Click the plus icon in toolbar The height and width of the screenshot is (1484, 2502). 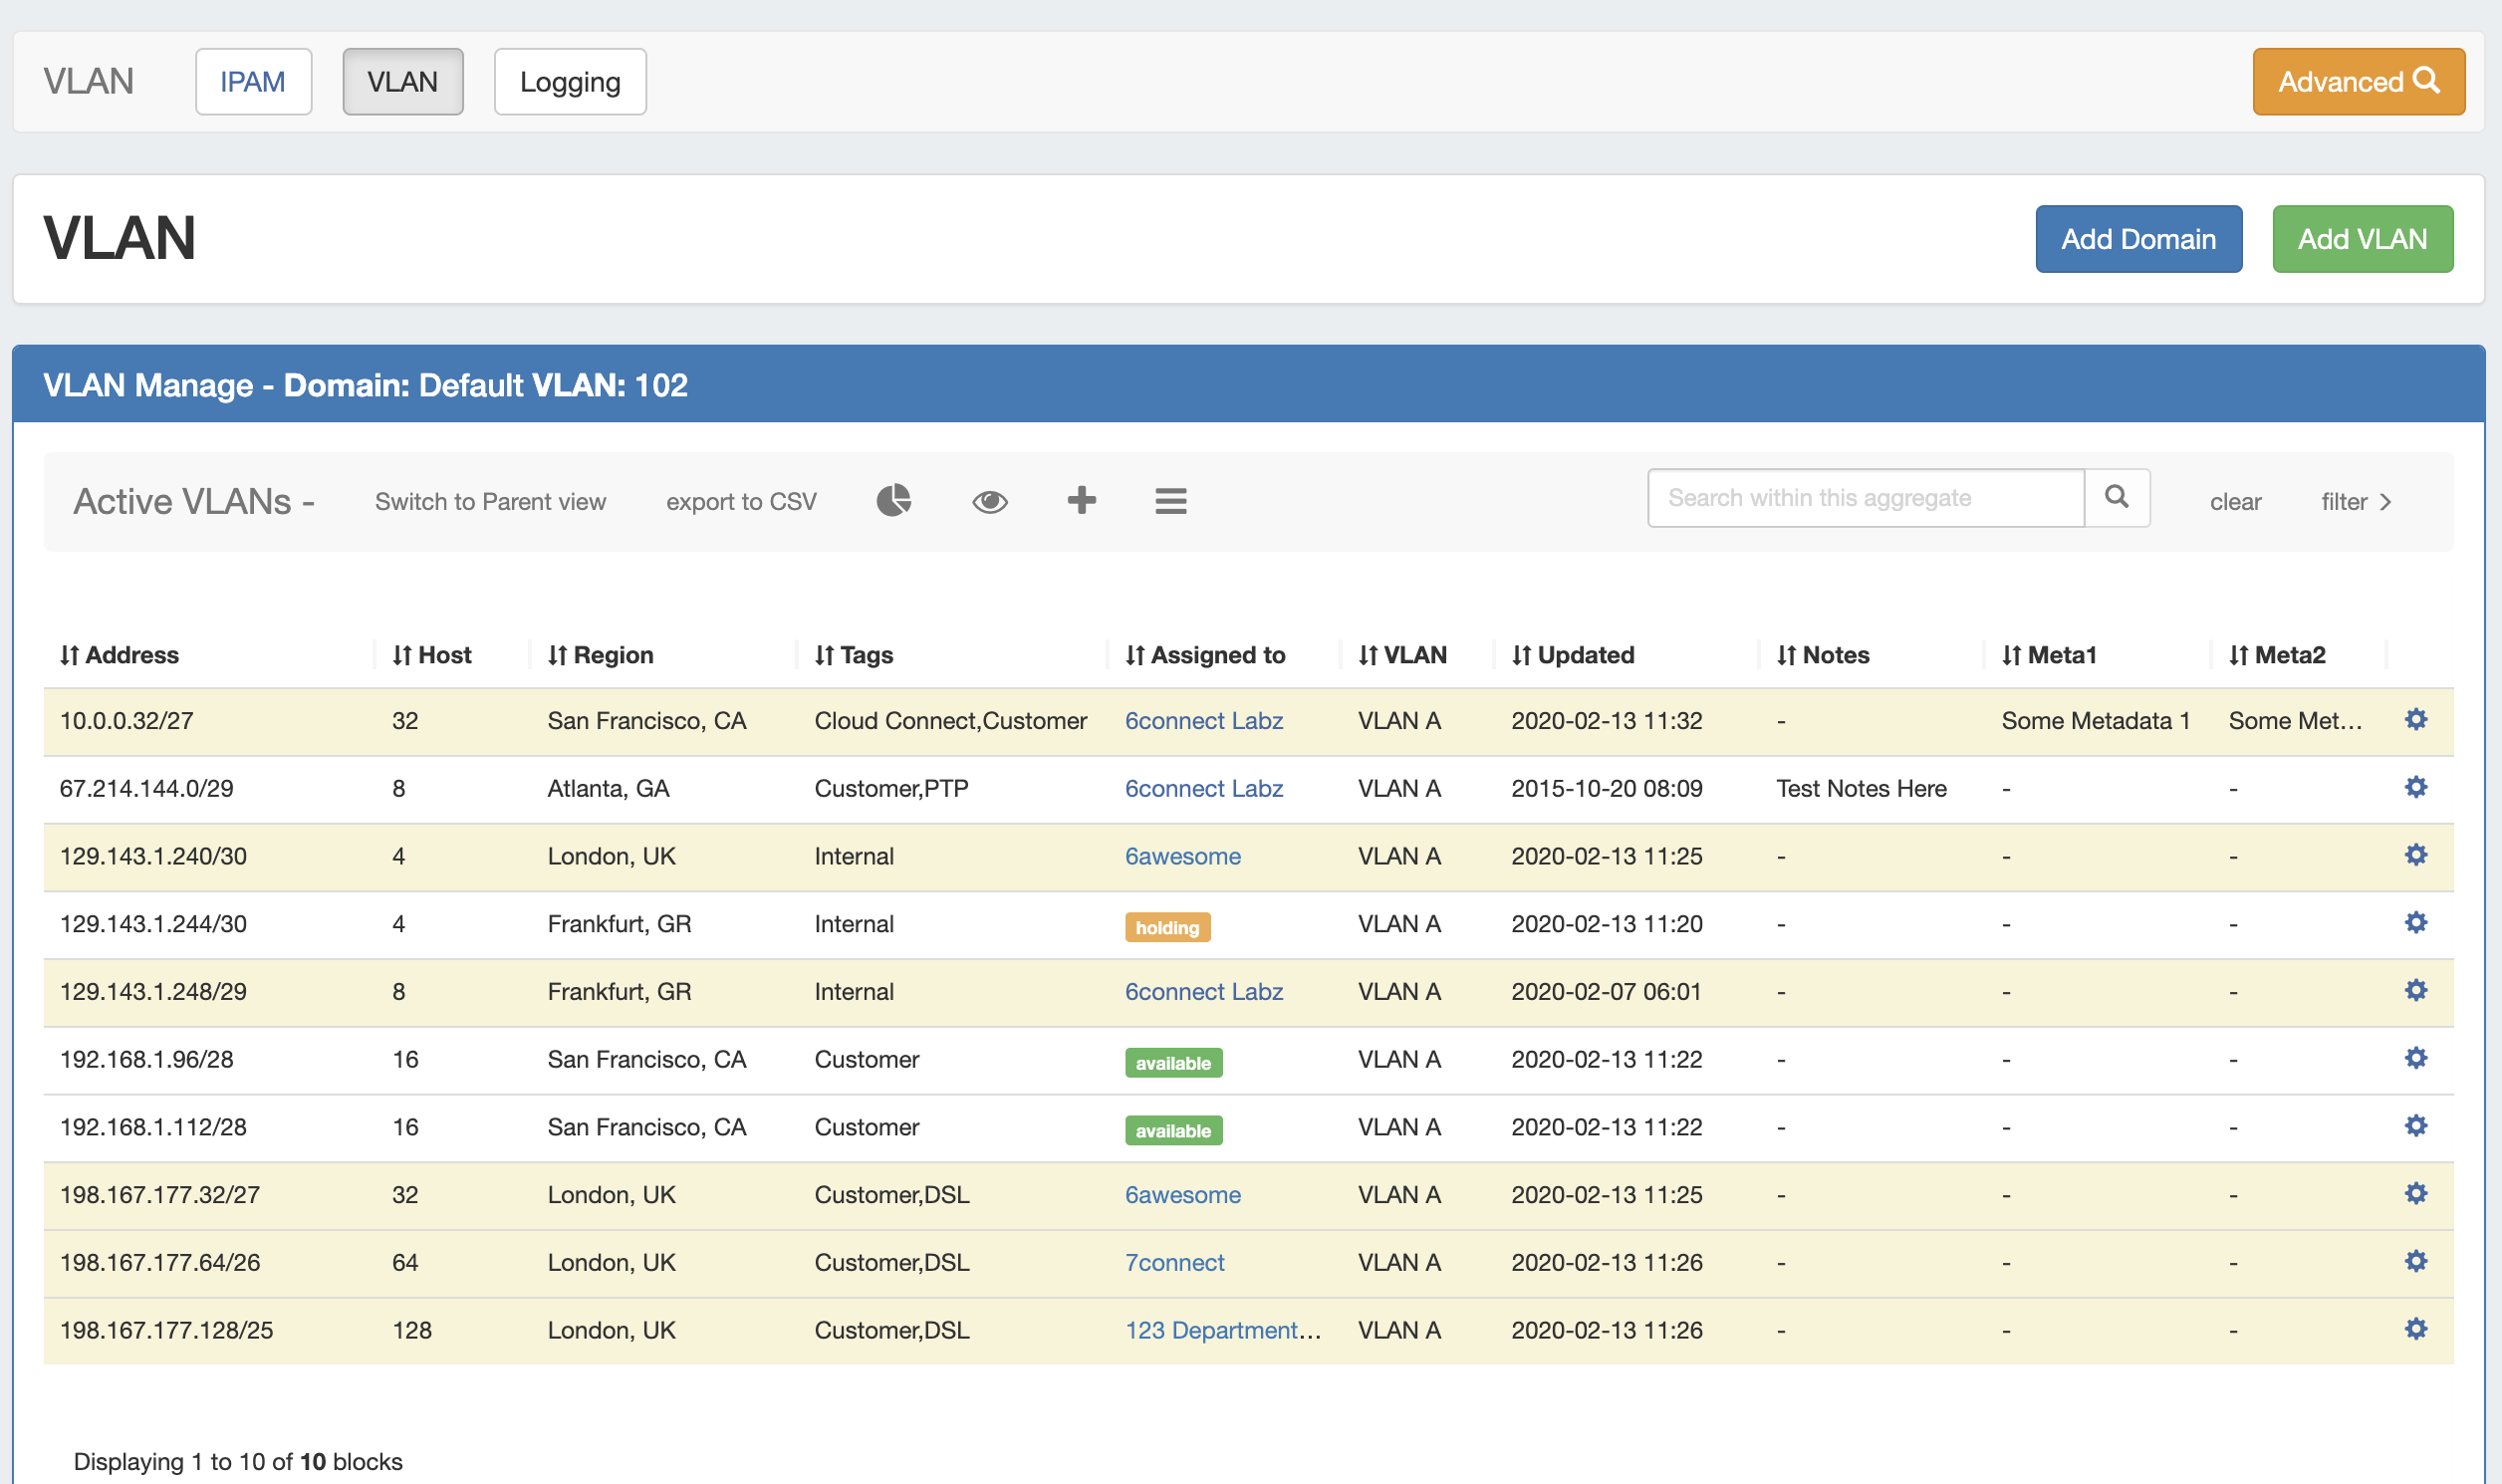click(x=1081, y=500)
